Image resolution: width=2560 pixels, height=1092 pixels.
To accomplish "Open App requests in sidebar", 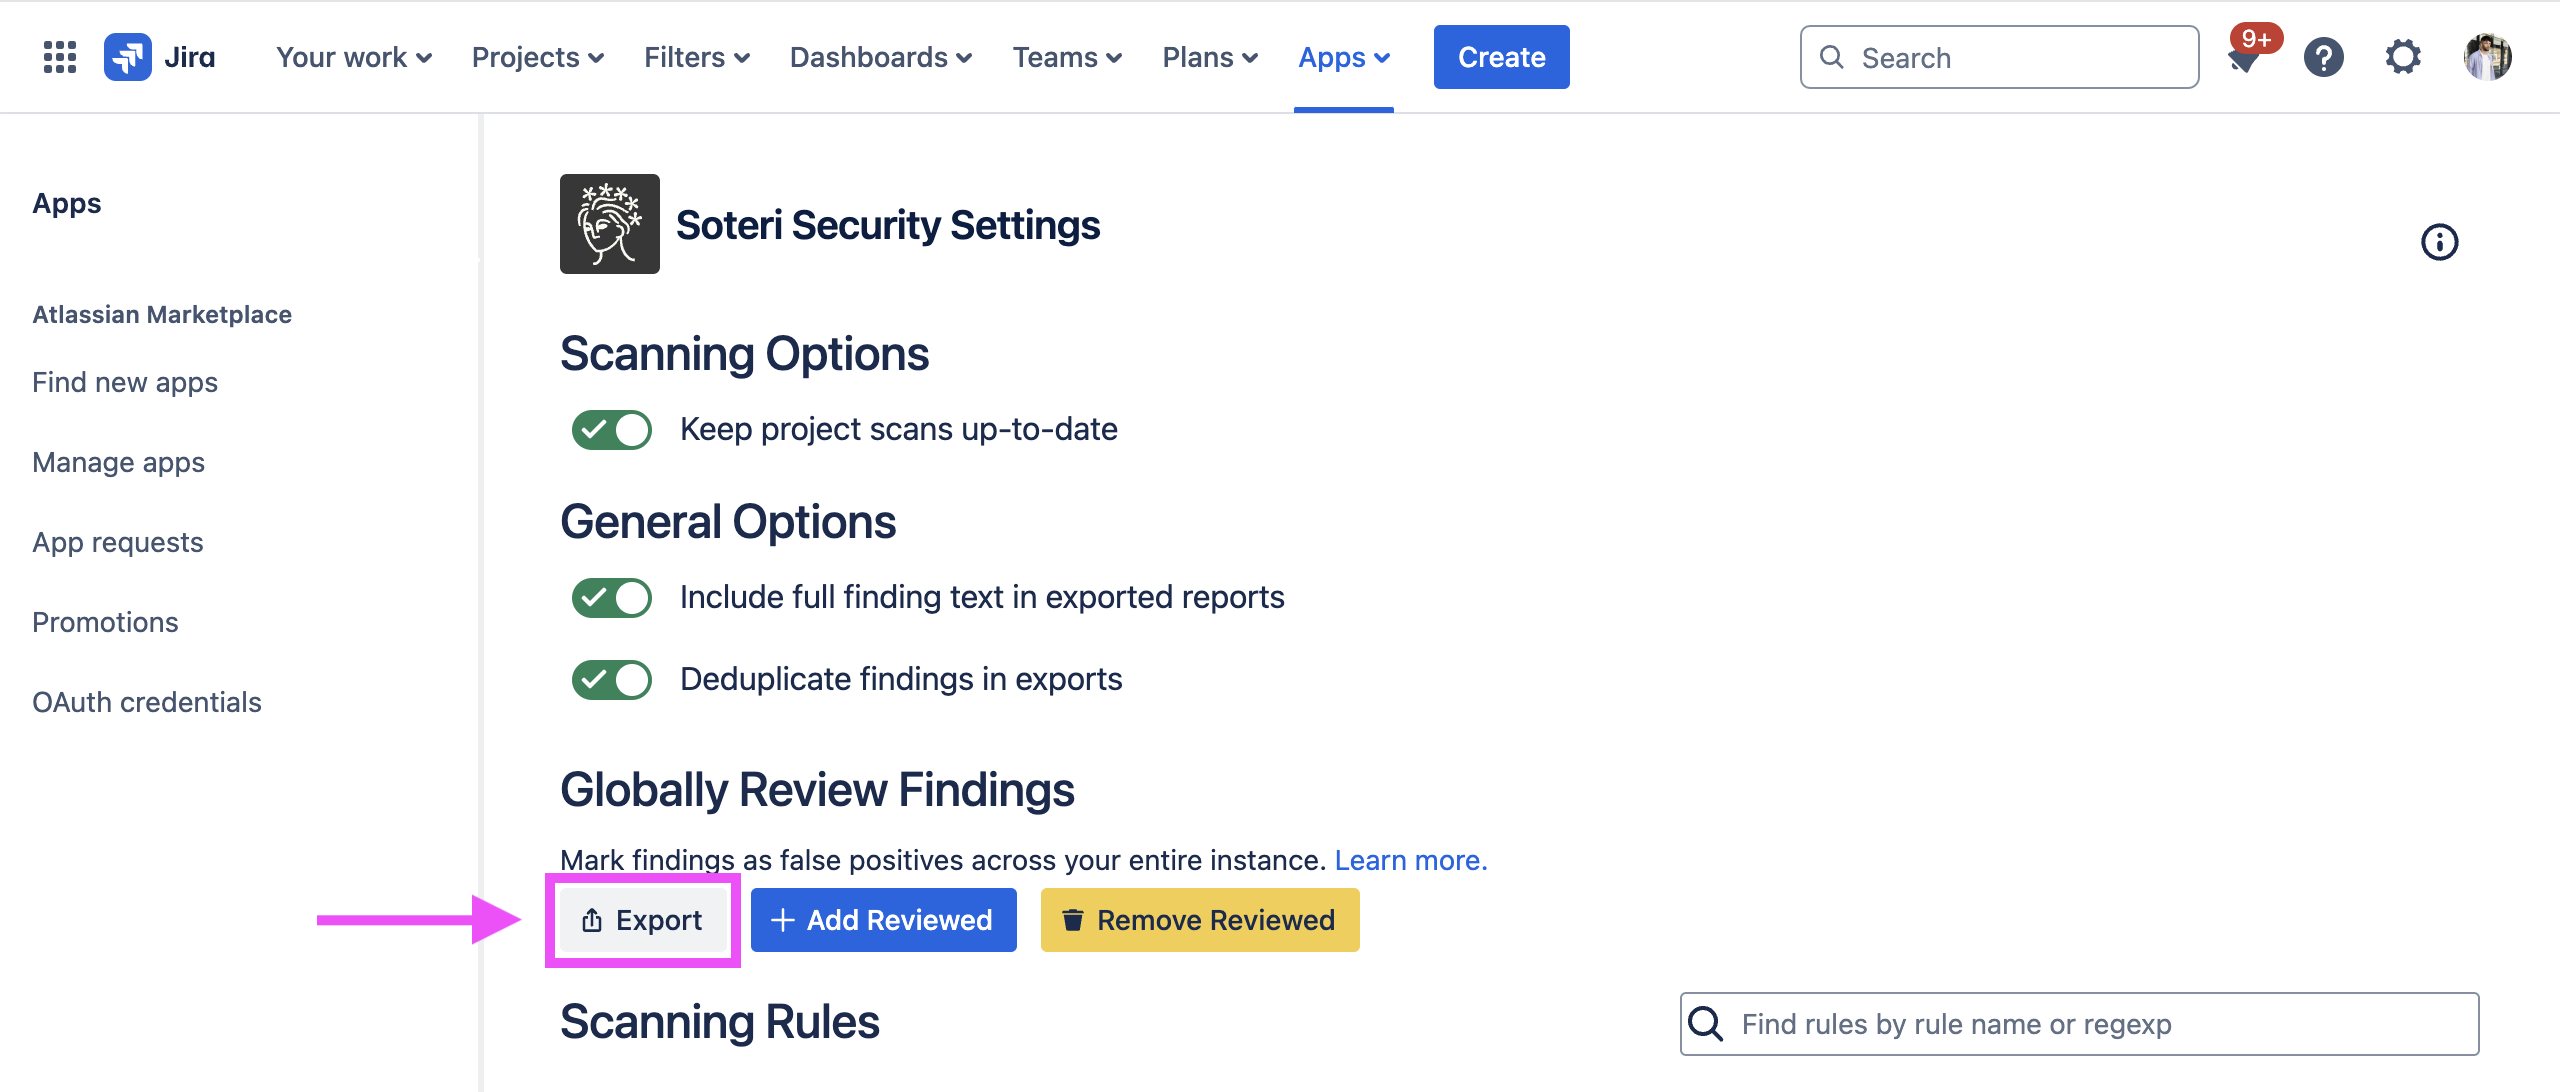I will [x=118, y=542].
